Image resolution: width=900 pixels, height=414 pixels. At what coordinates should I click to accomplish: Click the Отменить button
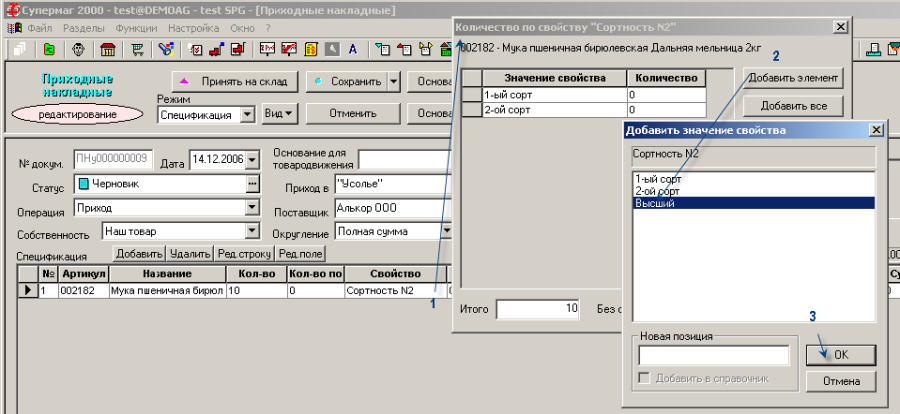coord(352,114)
